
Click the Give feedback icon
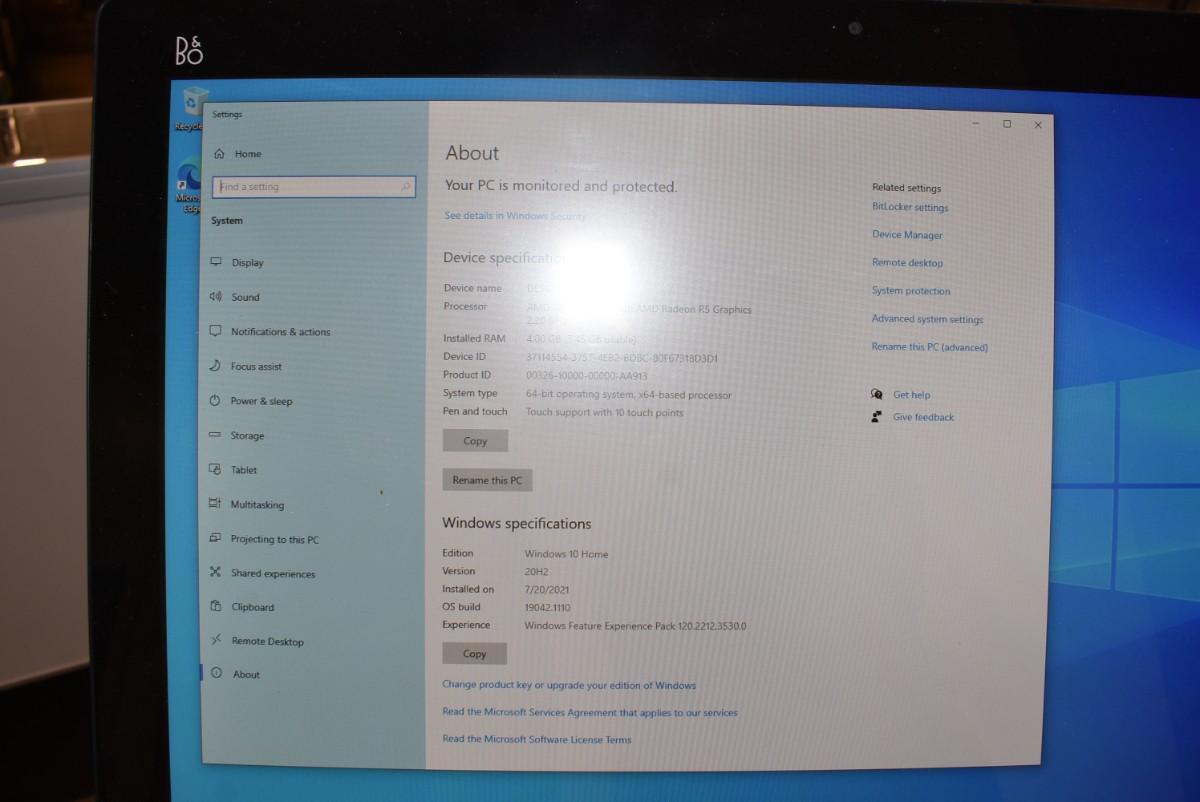[x=877, y=417]
